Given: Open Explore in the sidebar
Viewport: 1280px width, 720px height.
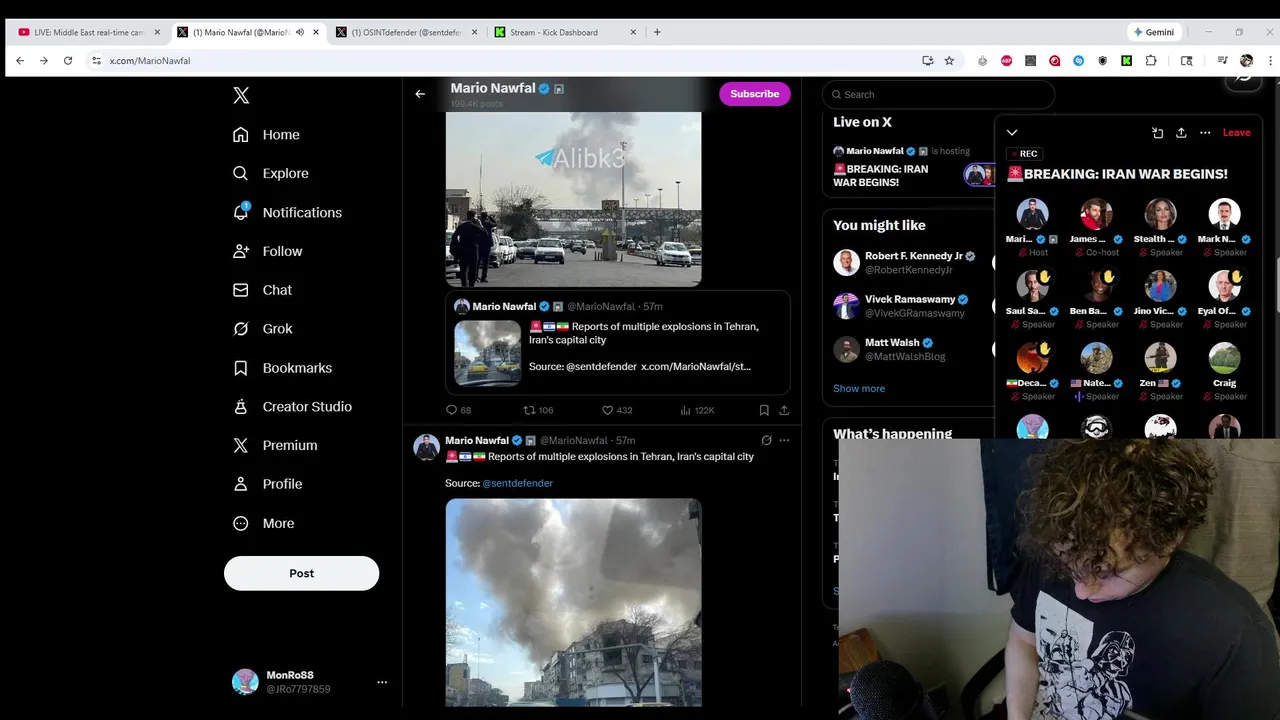Looking at the screenshot, I should [x=270, y=174].
